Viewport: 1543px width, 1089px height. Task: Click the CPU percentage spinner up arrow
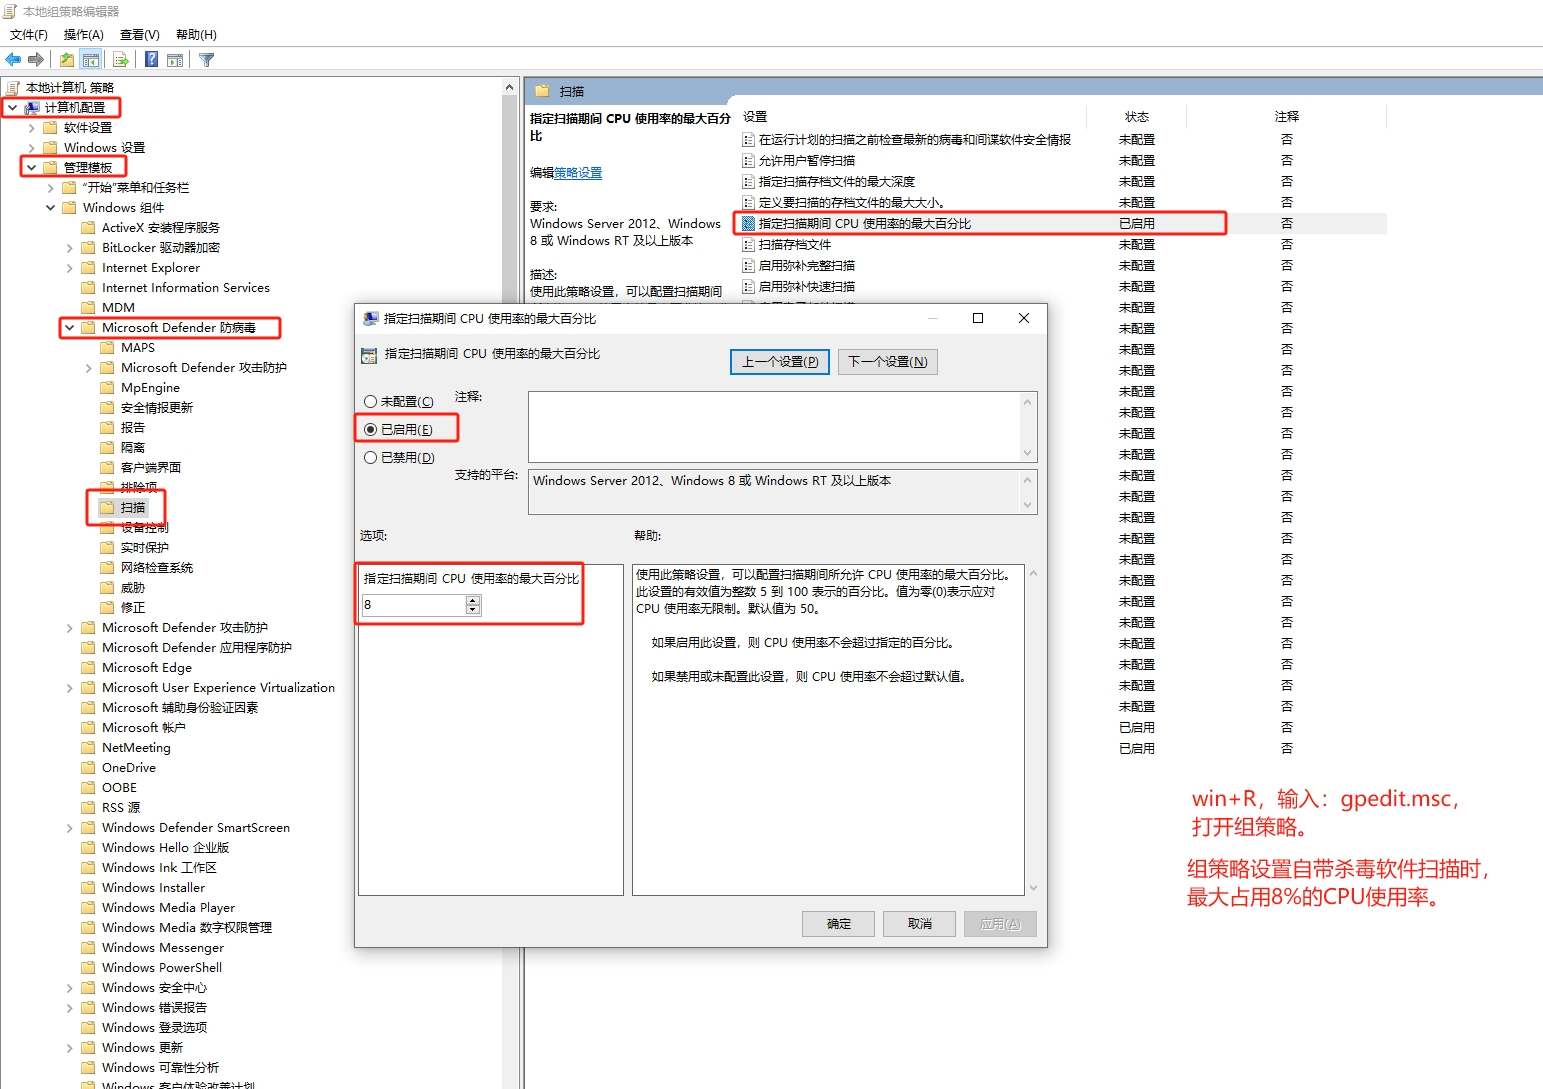pos(473,600)
